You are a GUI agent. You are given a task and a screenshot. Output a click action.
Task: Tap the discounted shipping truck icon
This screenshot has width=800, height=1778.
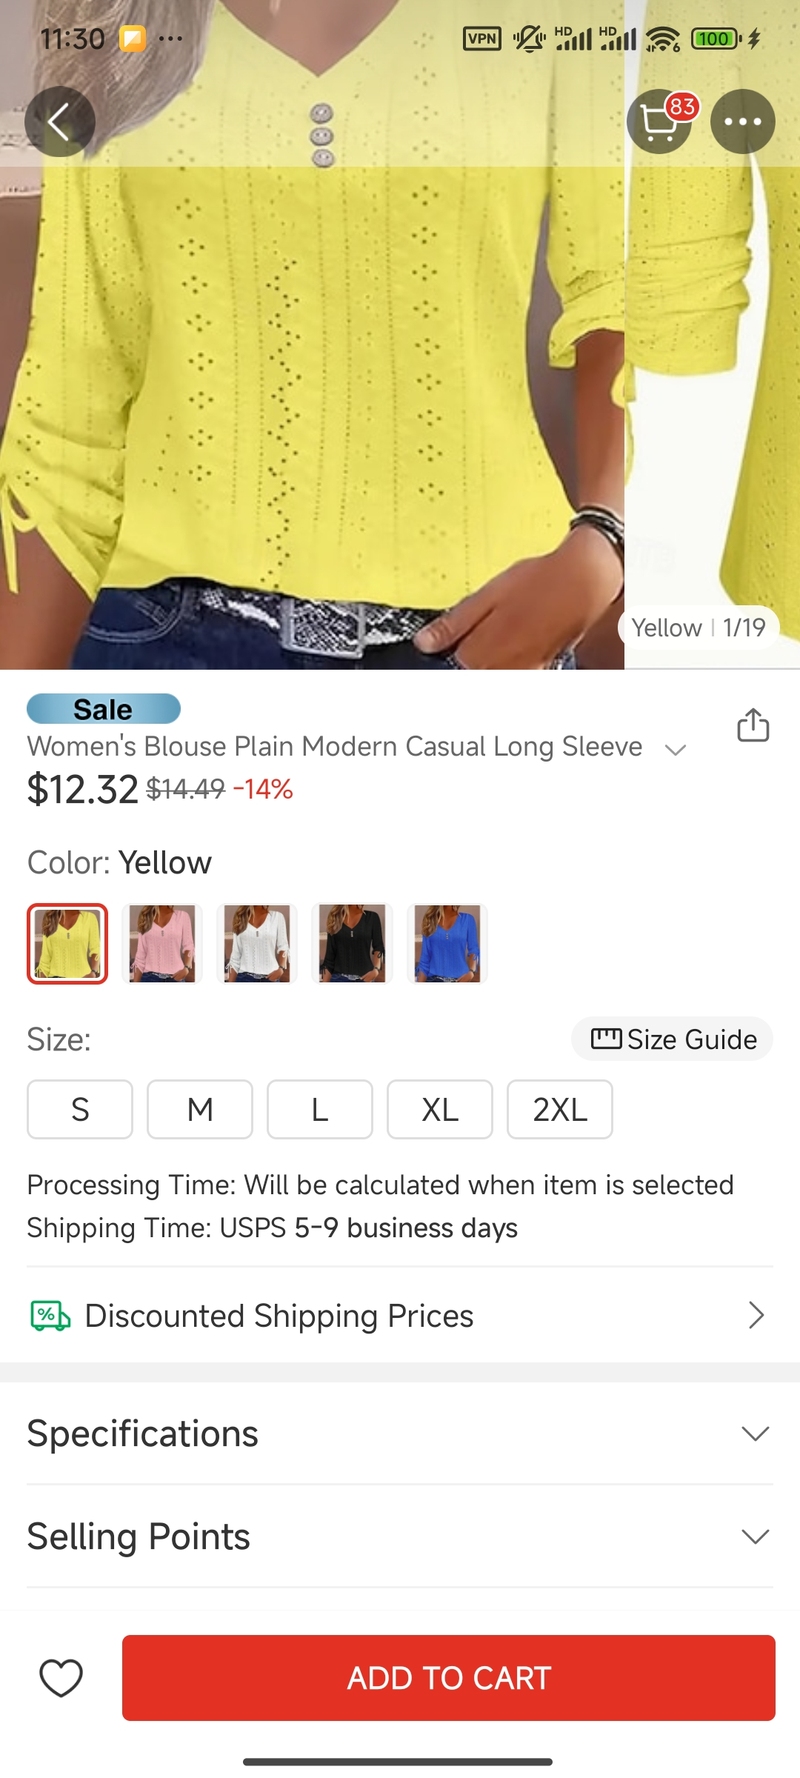tap(50, 1316)
